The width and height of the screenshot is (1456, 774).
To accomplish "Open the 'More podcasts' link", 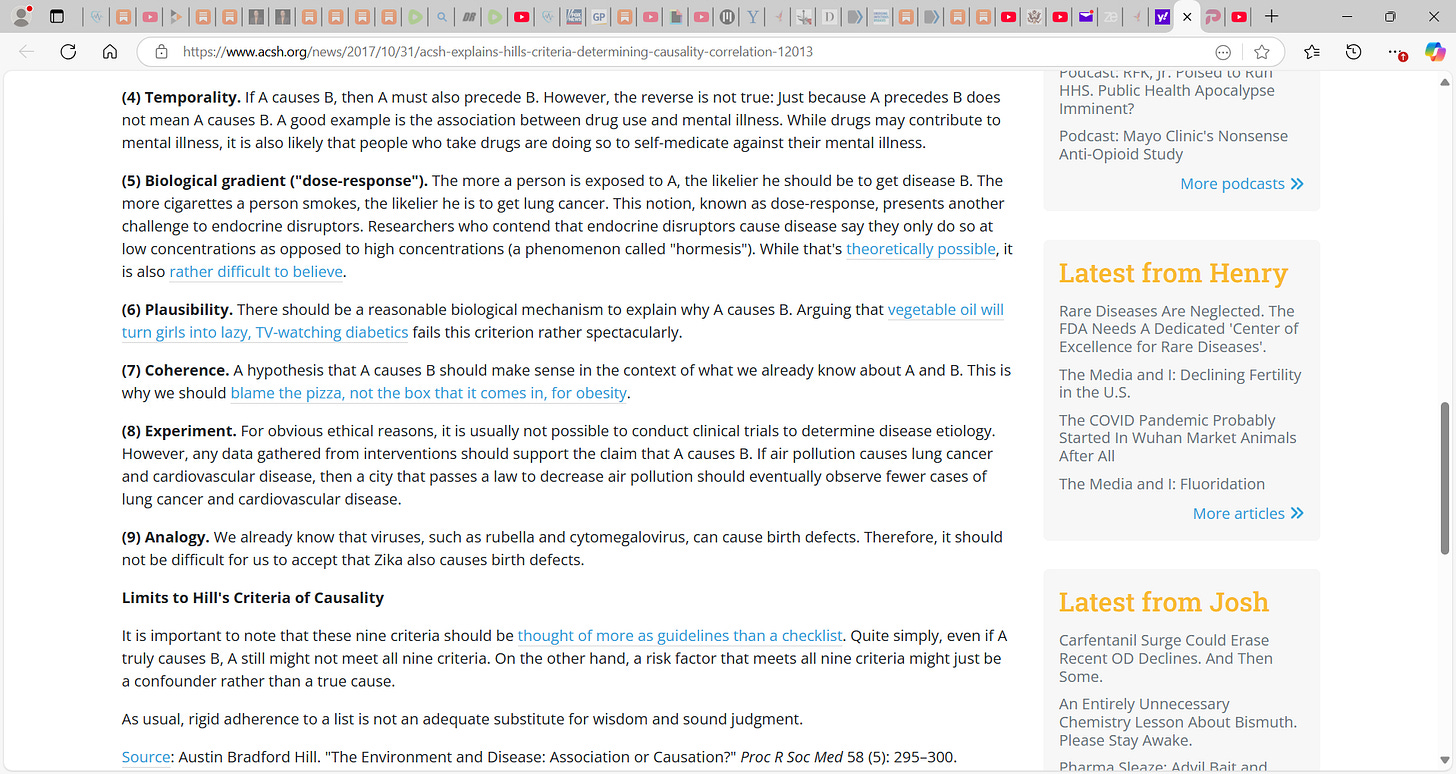I will (1242, 184).
